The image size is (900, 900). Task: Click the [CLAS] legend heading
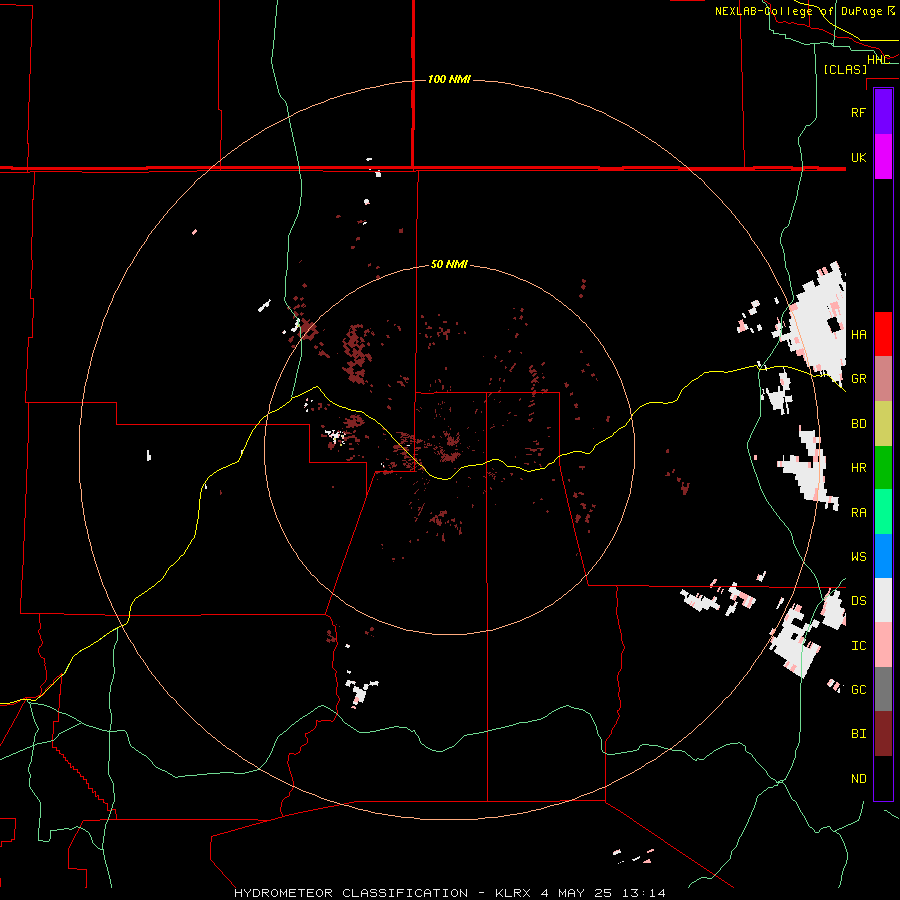point(845,69)
